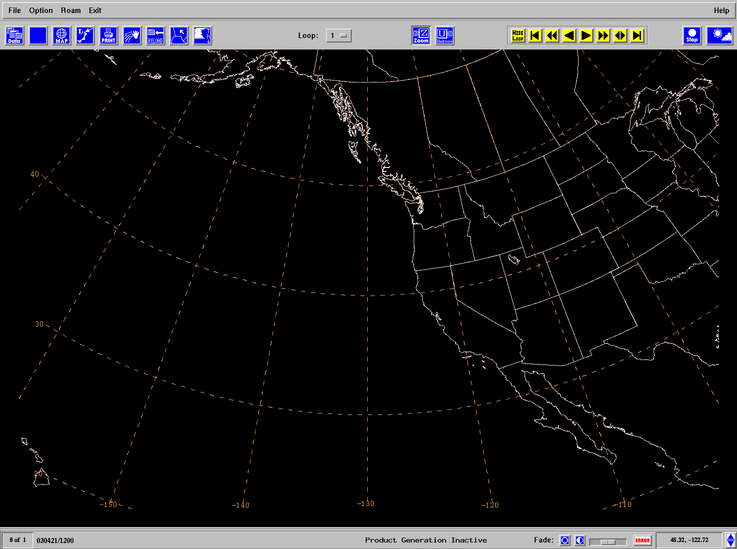
Task: Click the Product Generation Inactive status text
Action: (x=426, y=540)
